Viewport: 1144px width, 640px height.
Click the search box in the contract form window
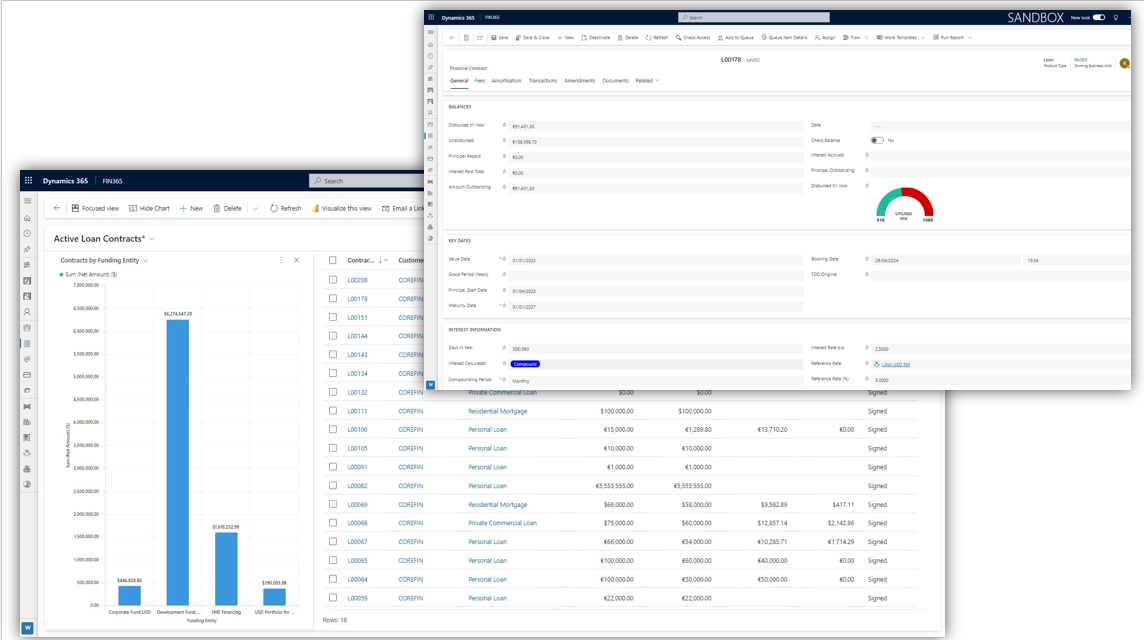click(754, 17)
